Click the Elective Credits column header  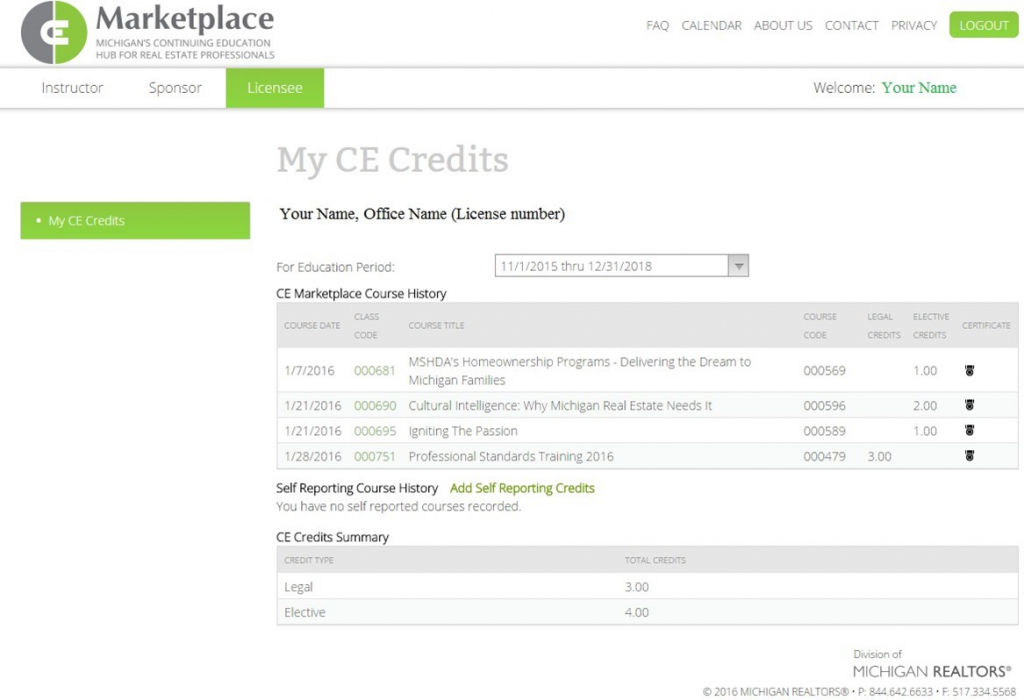[x=931, y=325]
